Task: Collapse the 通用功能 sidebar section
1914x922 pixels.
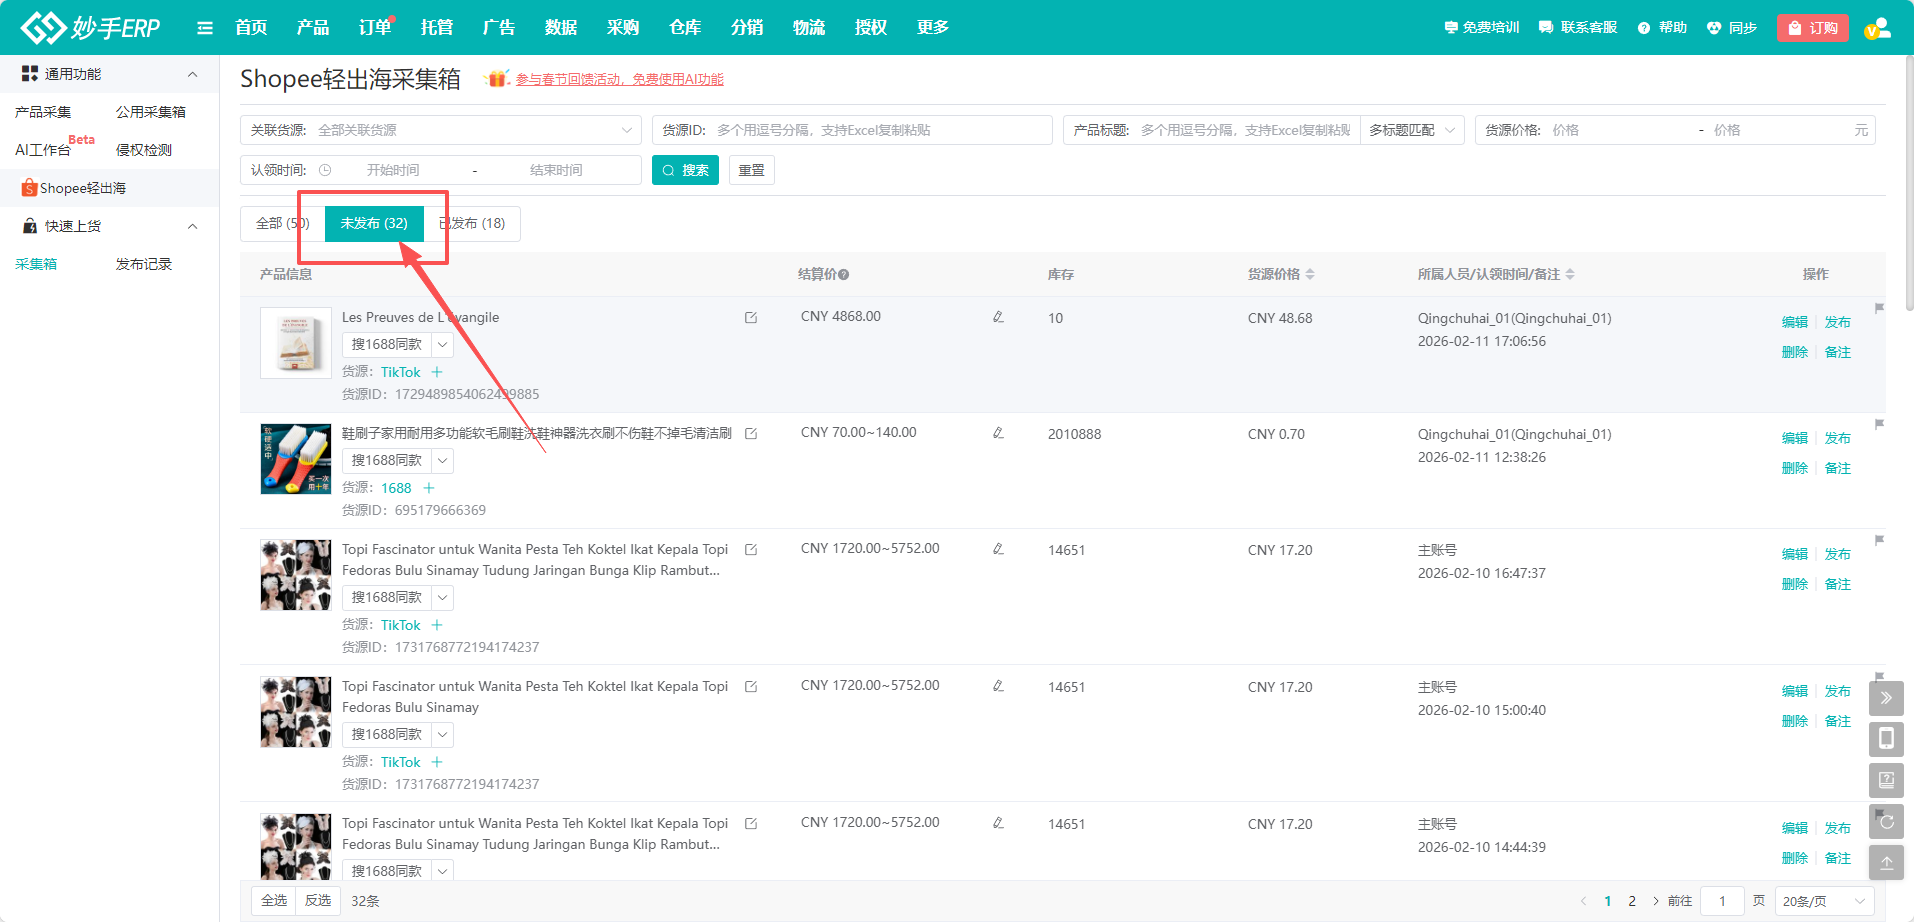Action: point(192,74)
